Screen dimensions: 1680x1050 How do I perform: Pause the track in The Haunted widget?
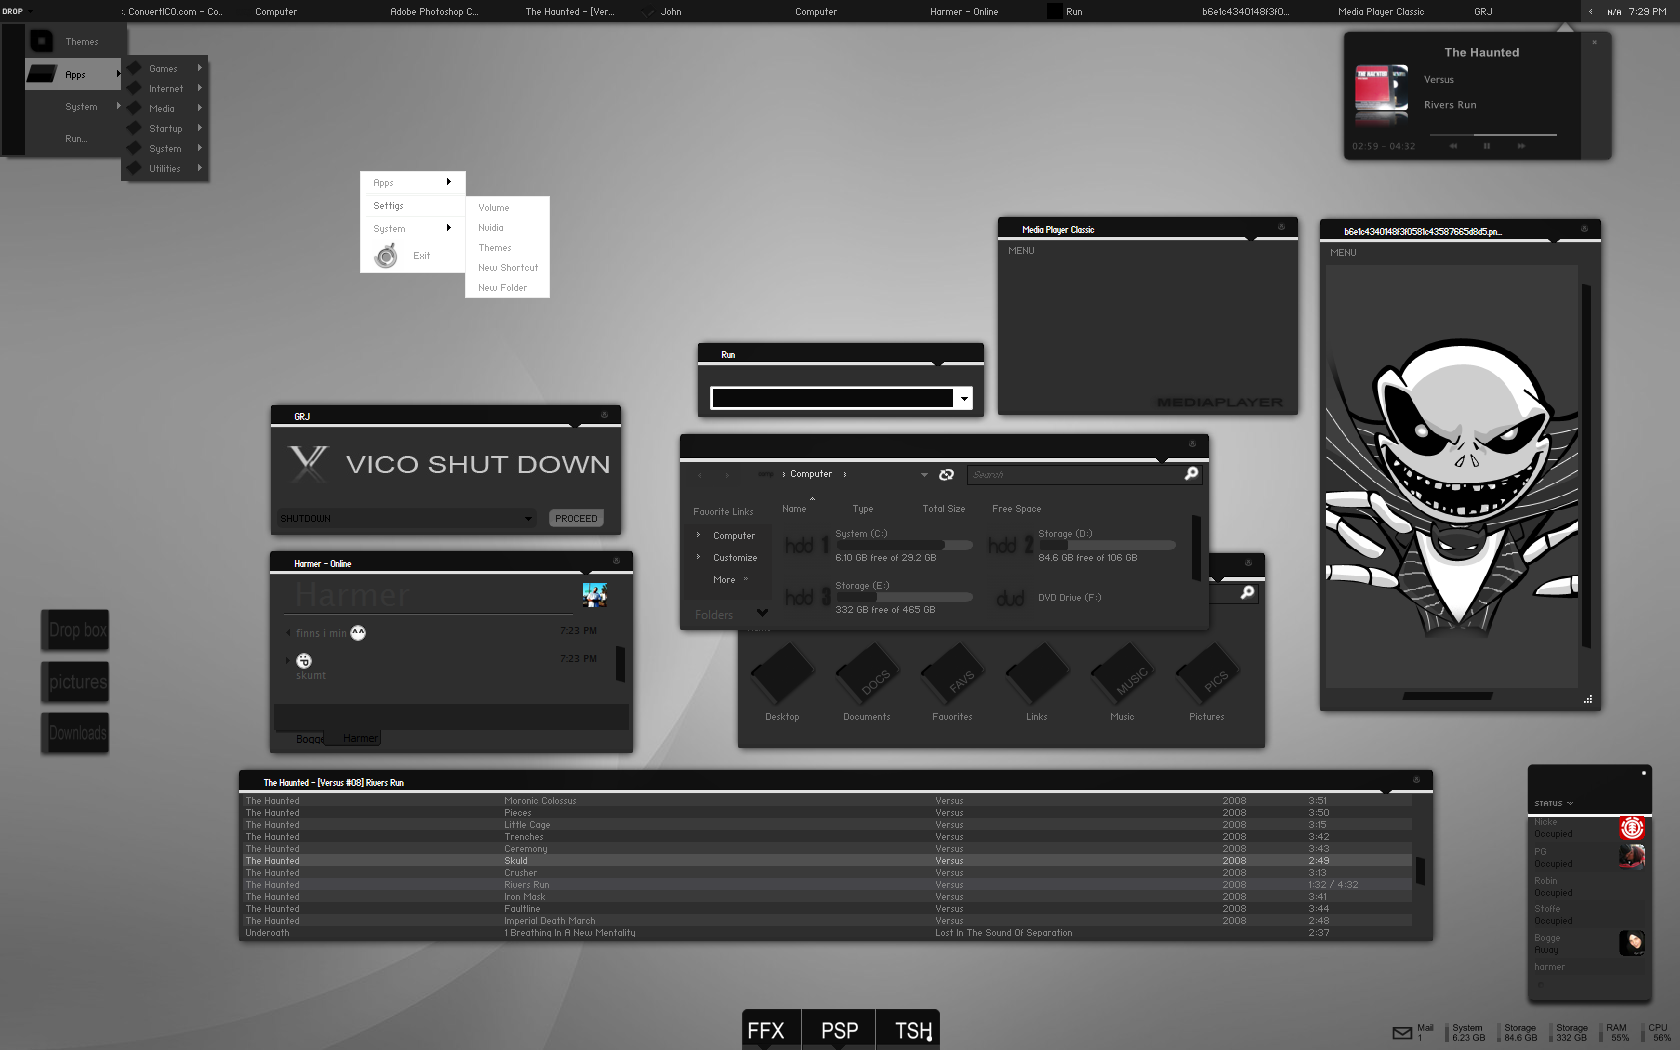point(1487,146)
